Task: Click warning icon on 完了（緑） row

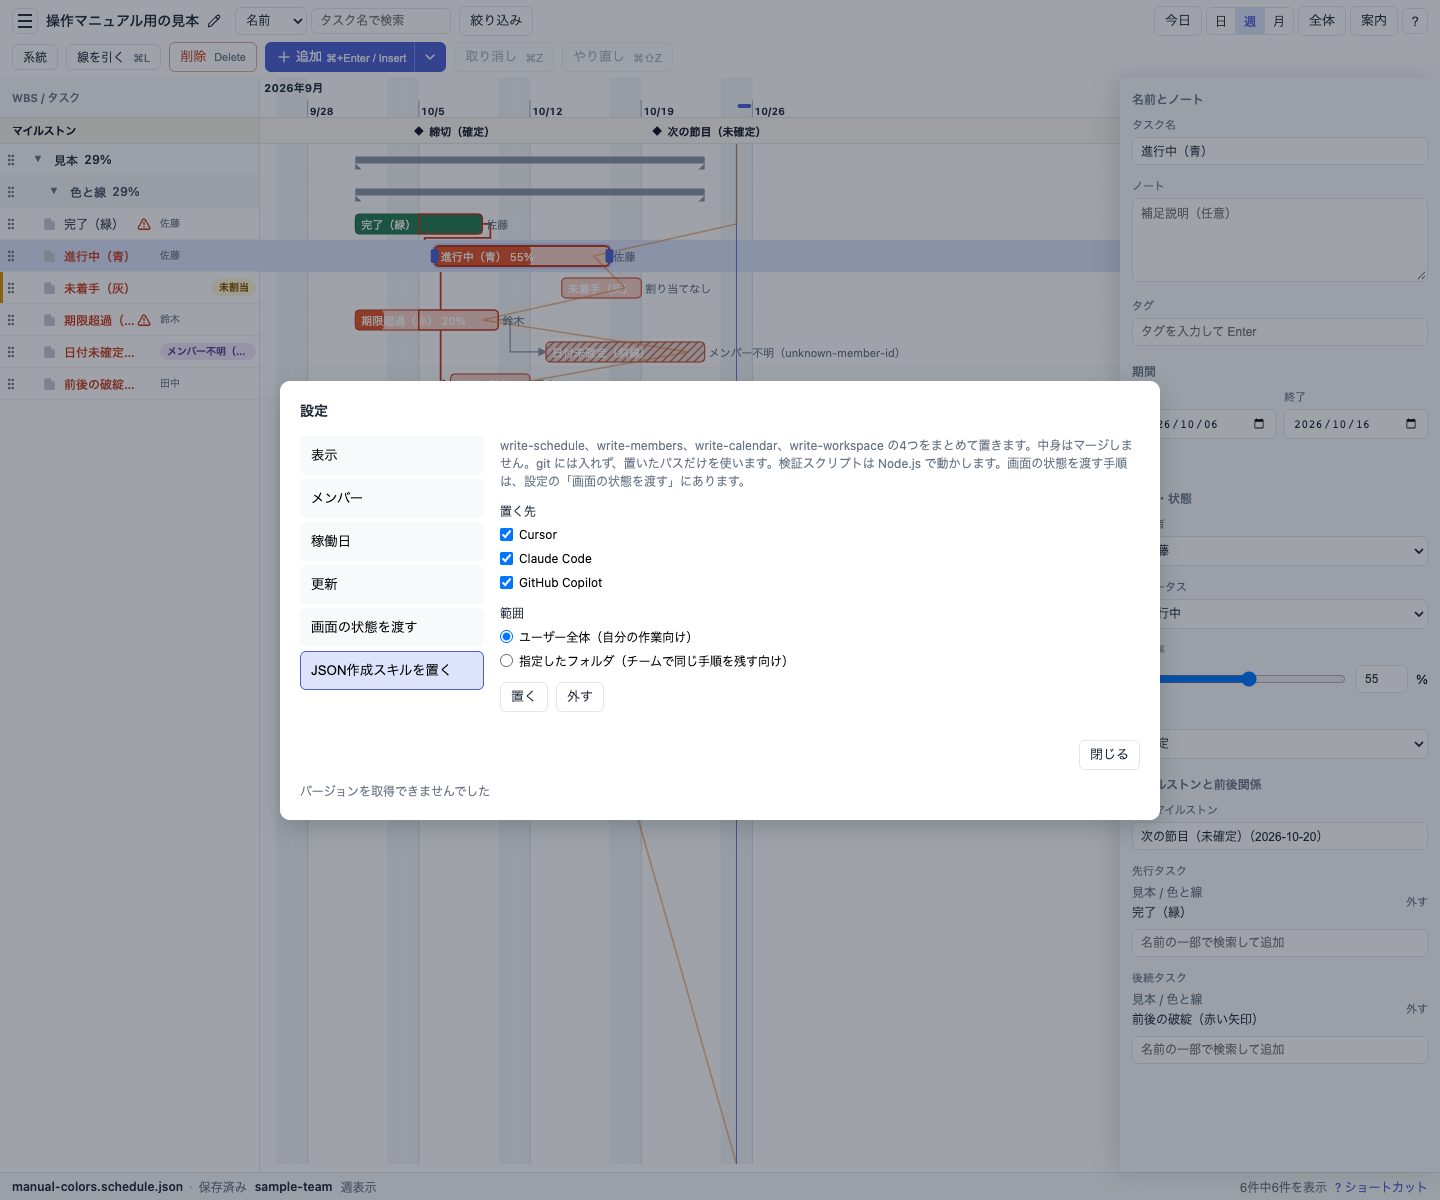Action: tap(144, 224)
